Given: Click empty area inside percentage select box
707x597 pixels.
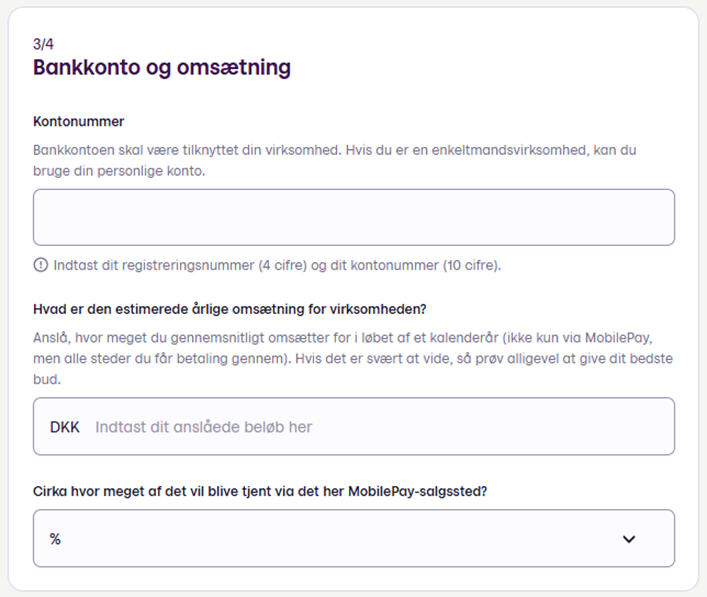Looking at the screenshot, I should pos(338,539).
